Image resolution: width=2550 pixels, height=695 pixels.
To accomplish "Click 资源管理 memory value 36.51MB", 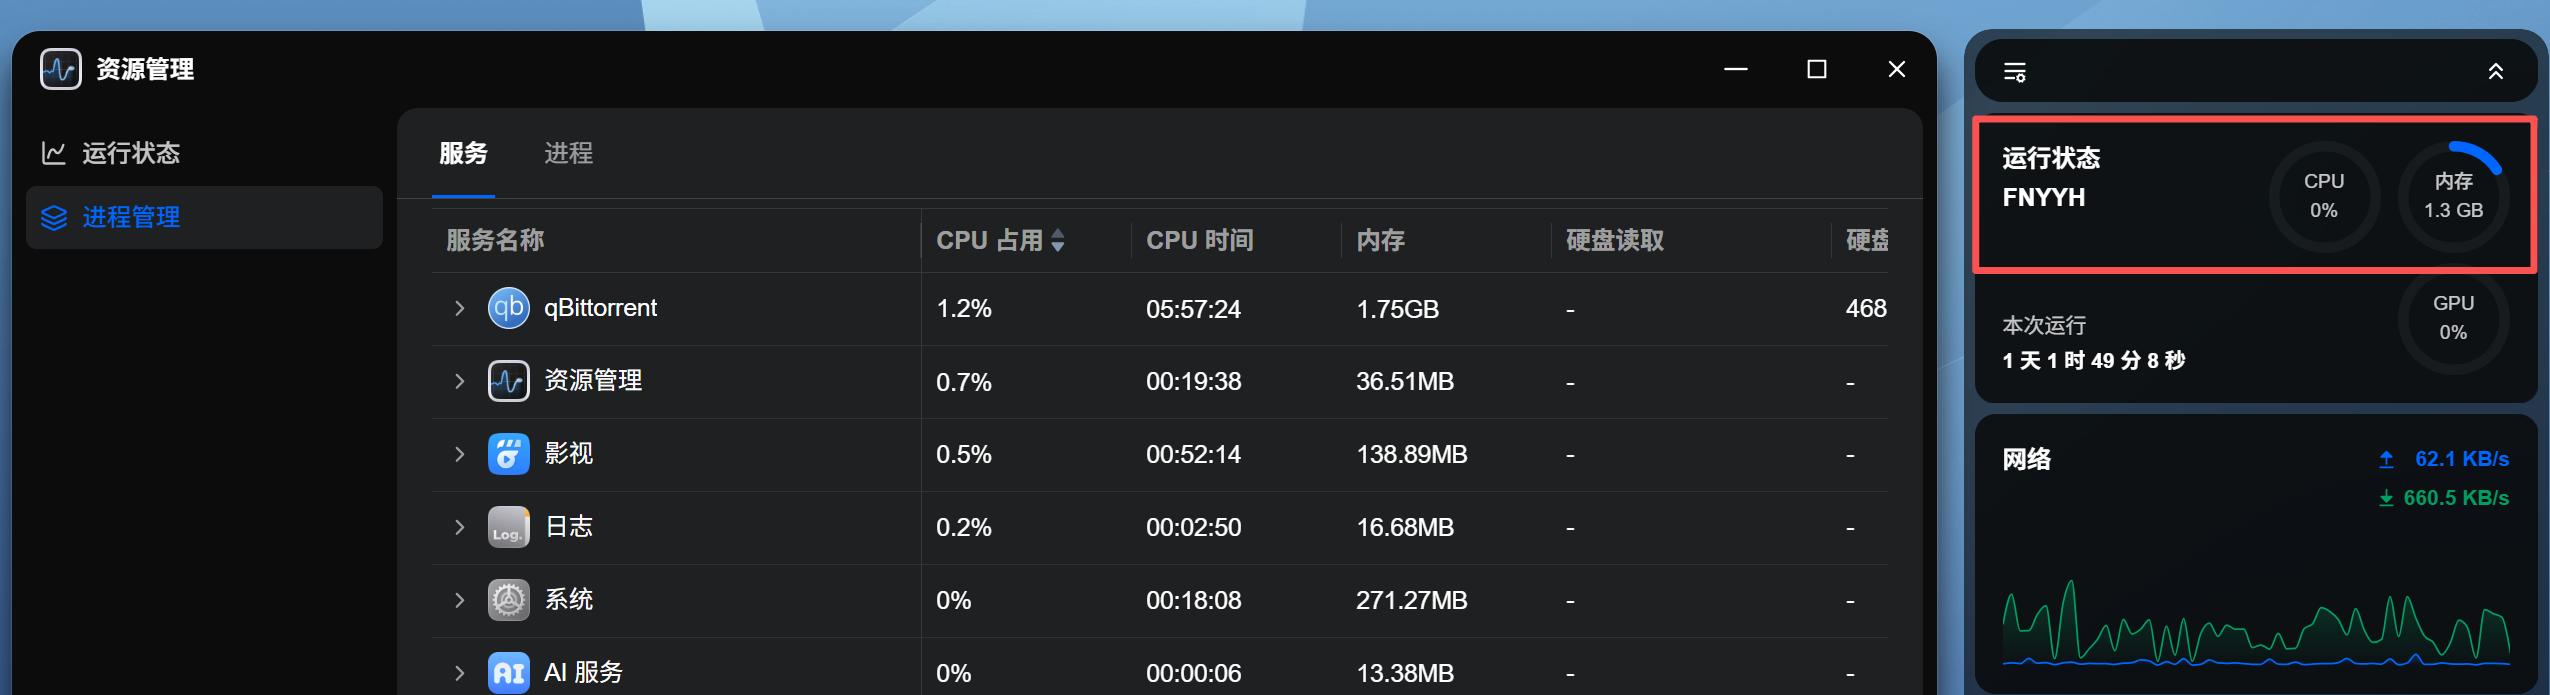I will (1405, 382).
